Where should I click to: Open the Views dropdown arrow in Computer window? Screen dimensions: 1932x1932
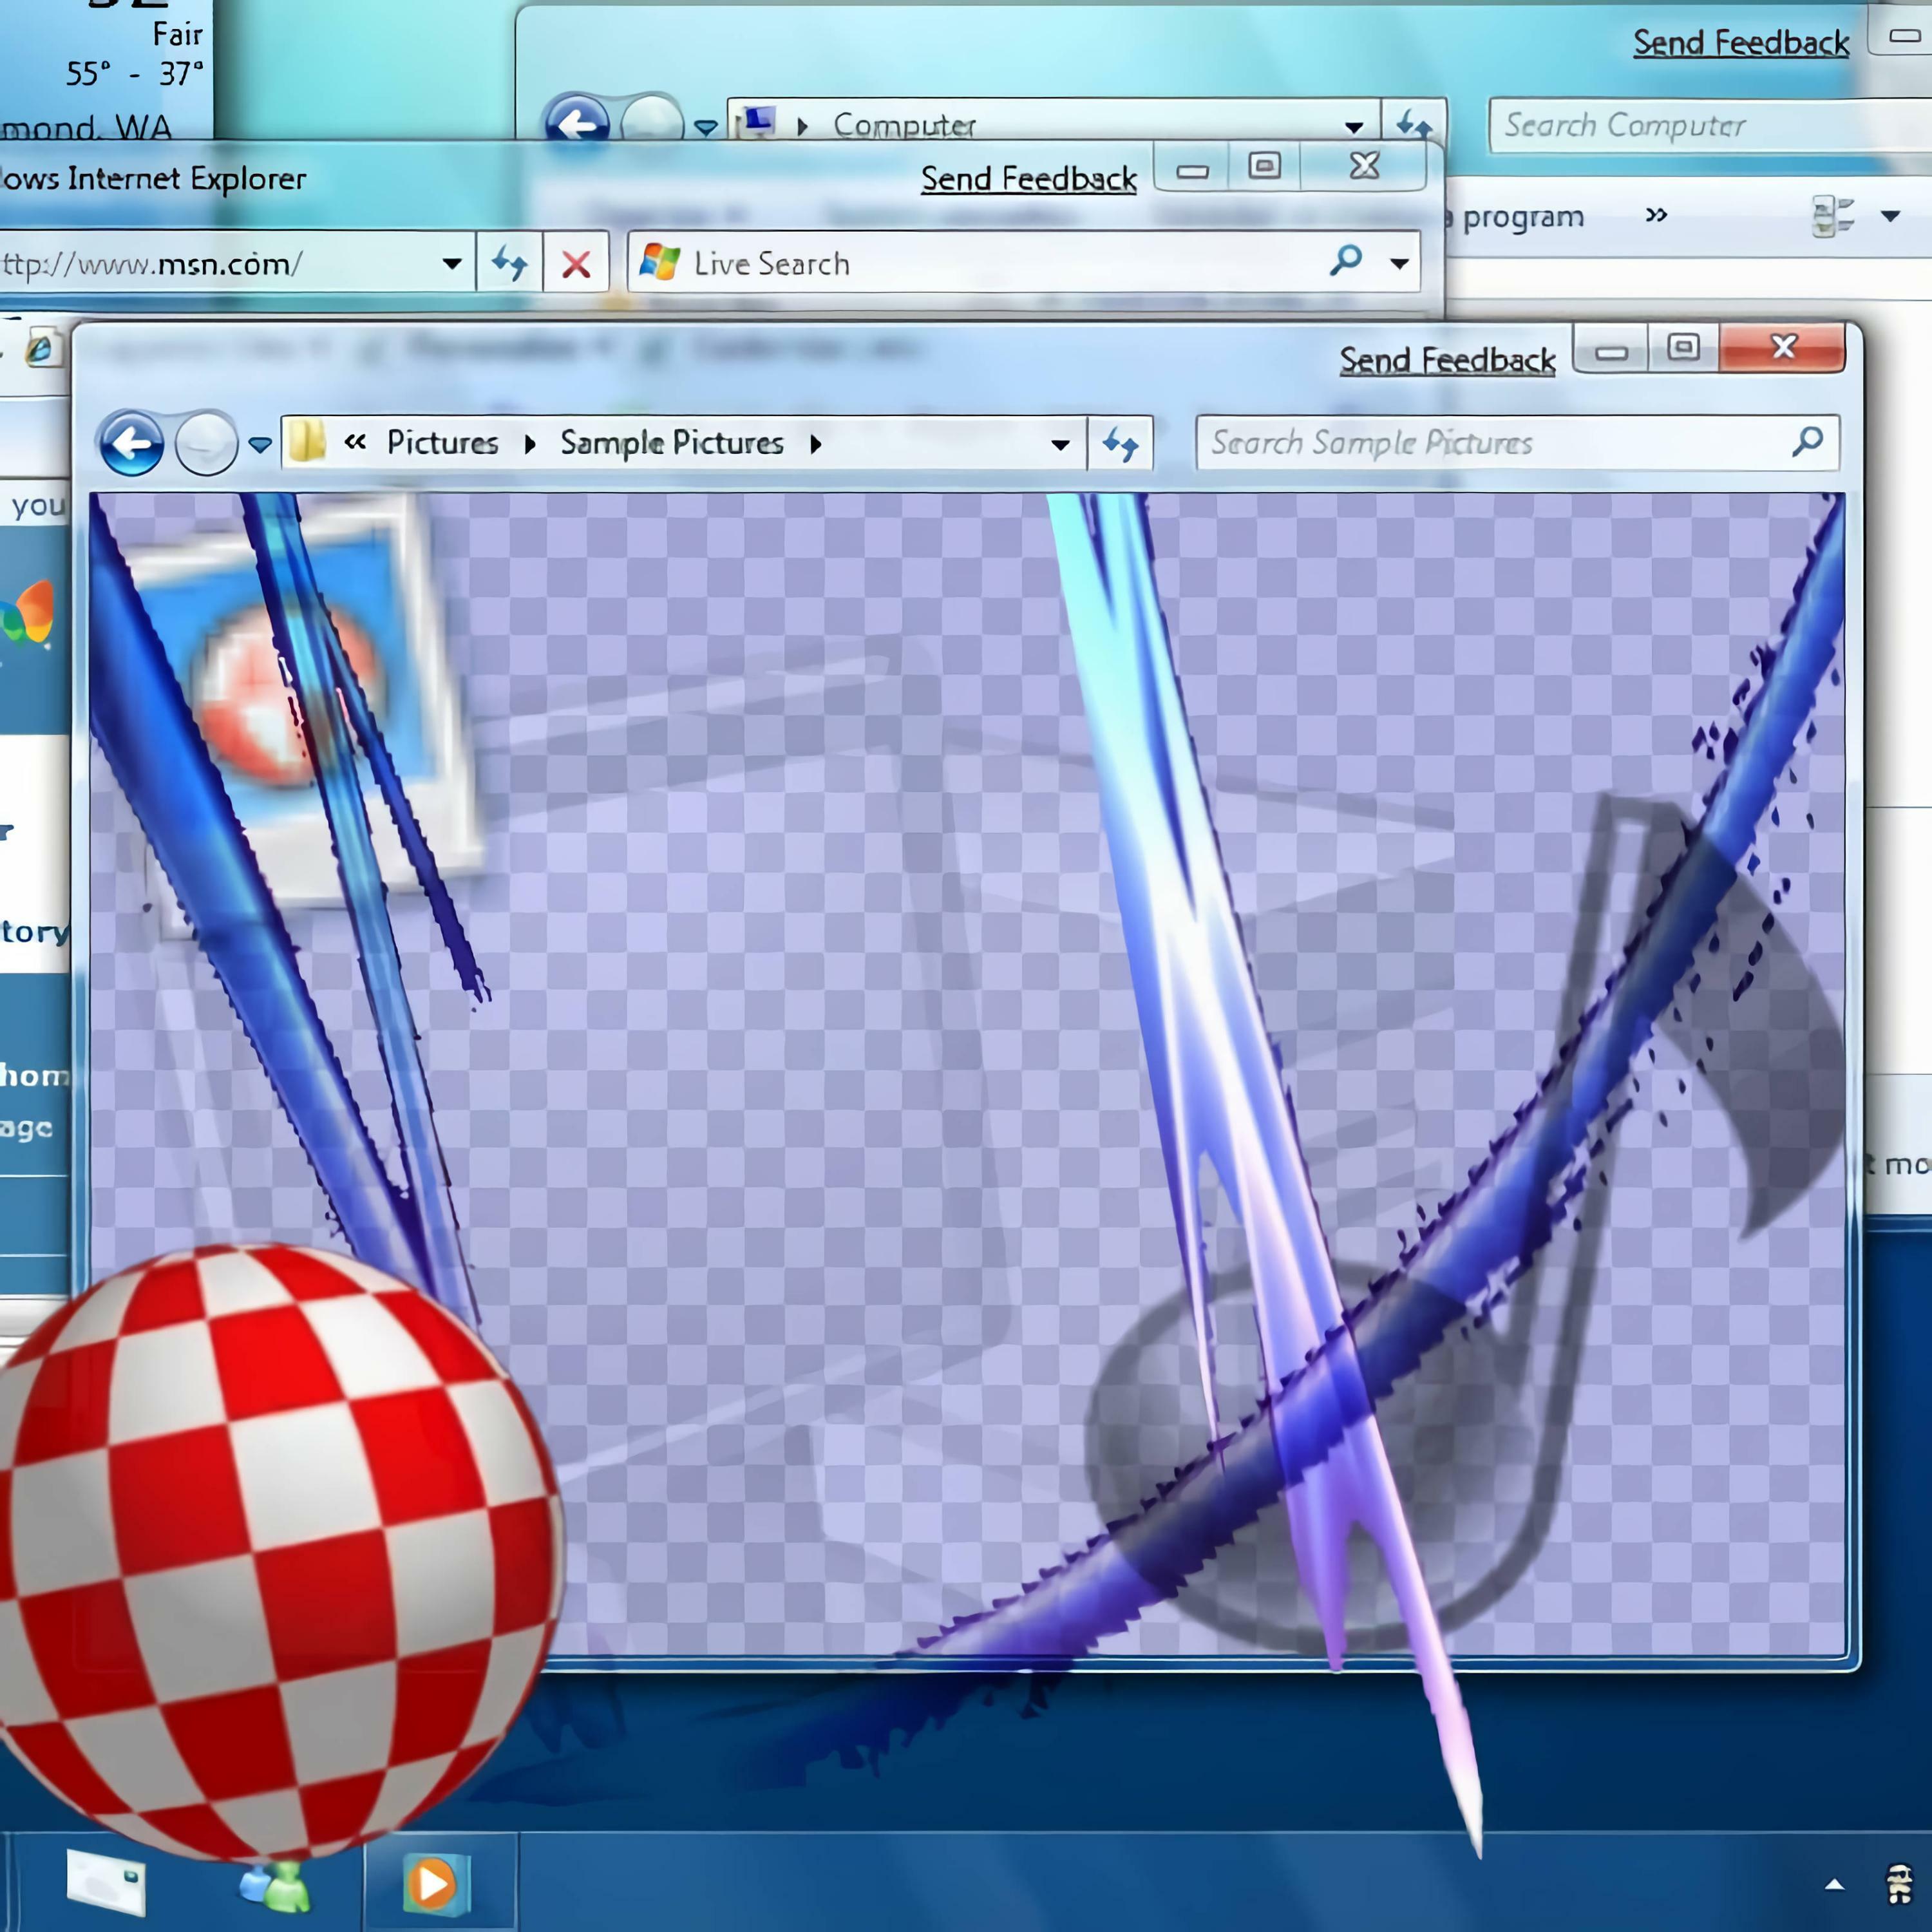click(x=1890, y=216)
